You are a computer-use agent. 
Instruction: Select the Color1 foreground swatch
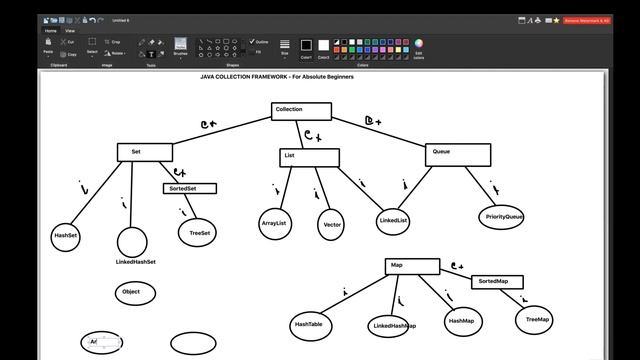click(x=307, y=45)
